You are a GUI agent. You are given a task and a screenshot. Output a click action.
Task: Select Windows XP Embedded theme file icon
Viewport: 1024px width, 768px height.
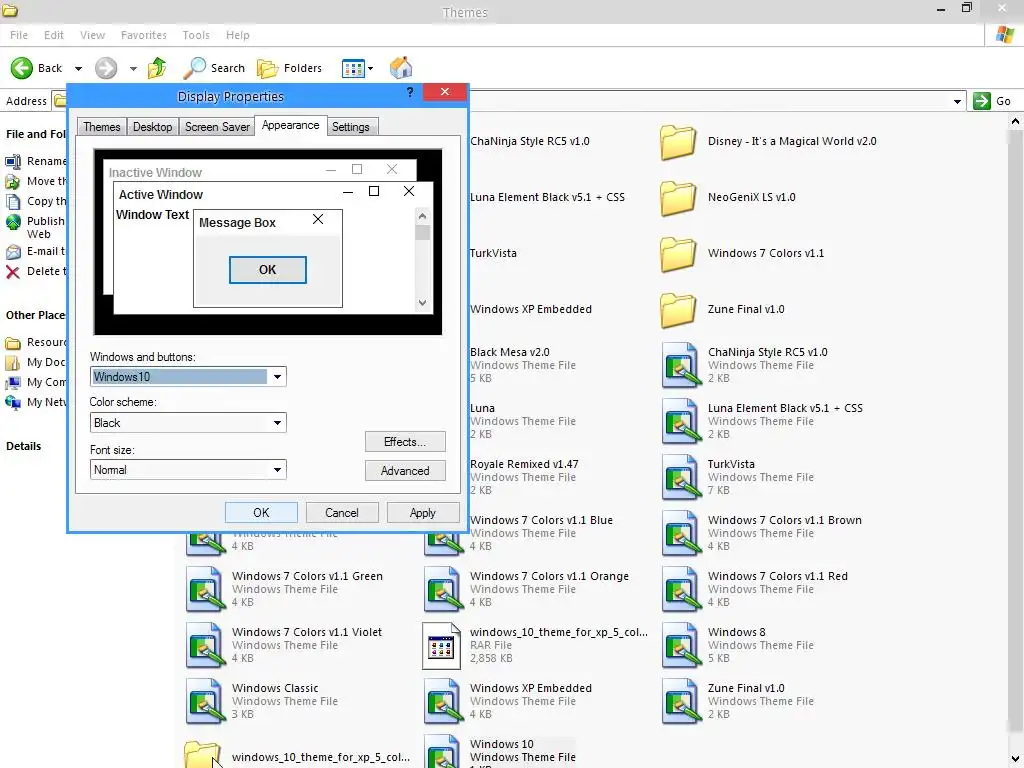pos(443,703)
